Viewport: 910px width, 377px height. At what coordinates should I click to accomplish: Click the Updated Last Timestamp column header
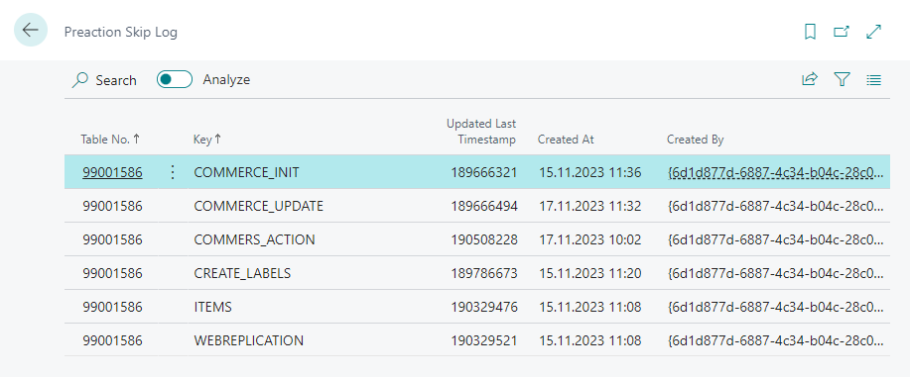click(x=481, y=132)
